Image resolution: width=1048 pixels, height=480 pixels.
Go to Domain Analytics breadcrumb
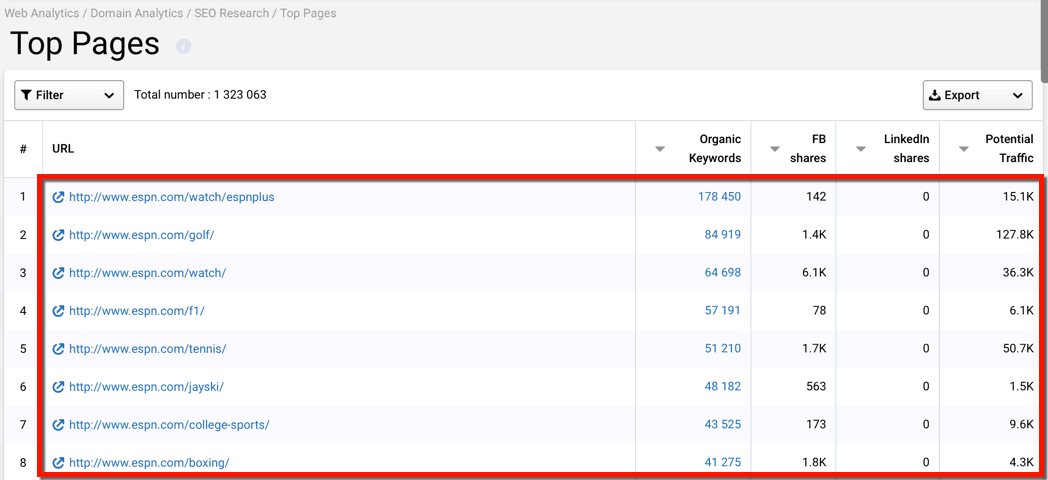click(136, 13)
